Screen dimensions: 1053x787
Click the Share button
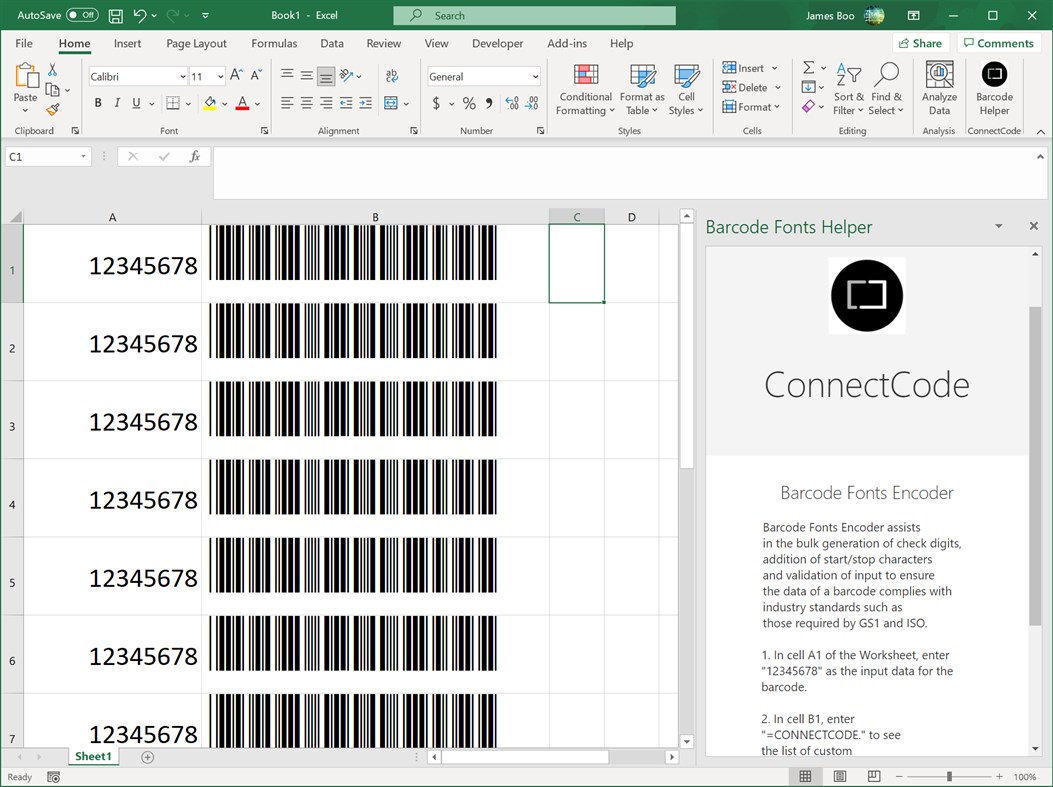click(920, 43)
